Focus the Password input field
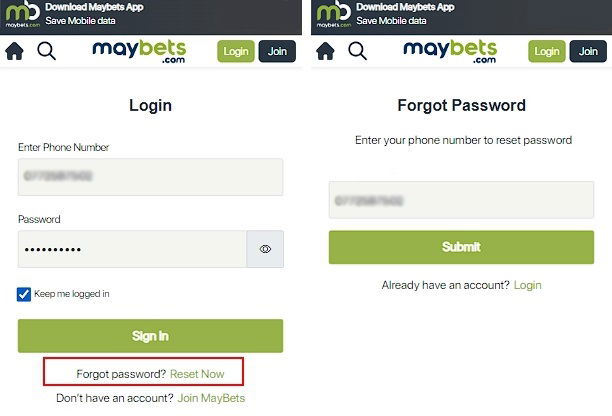Screen dimensions: 612x416 (132, 249)
